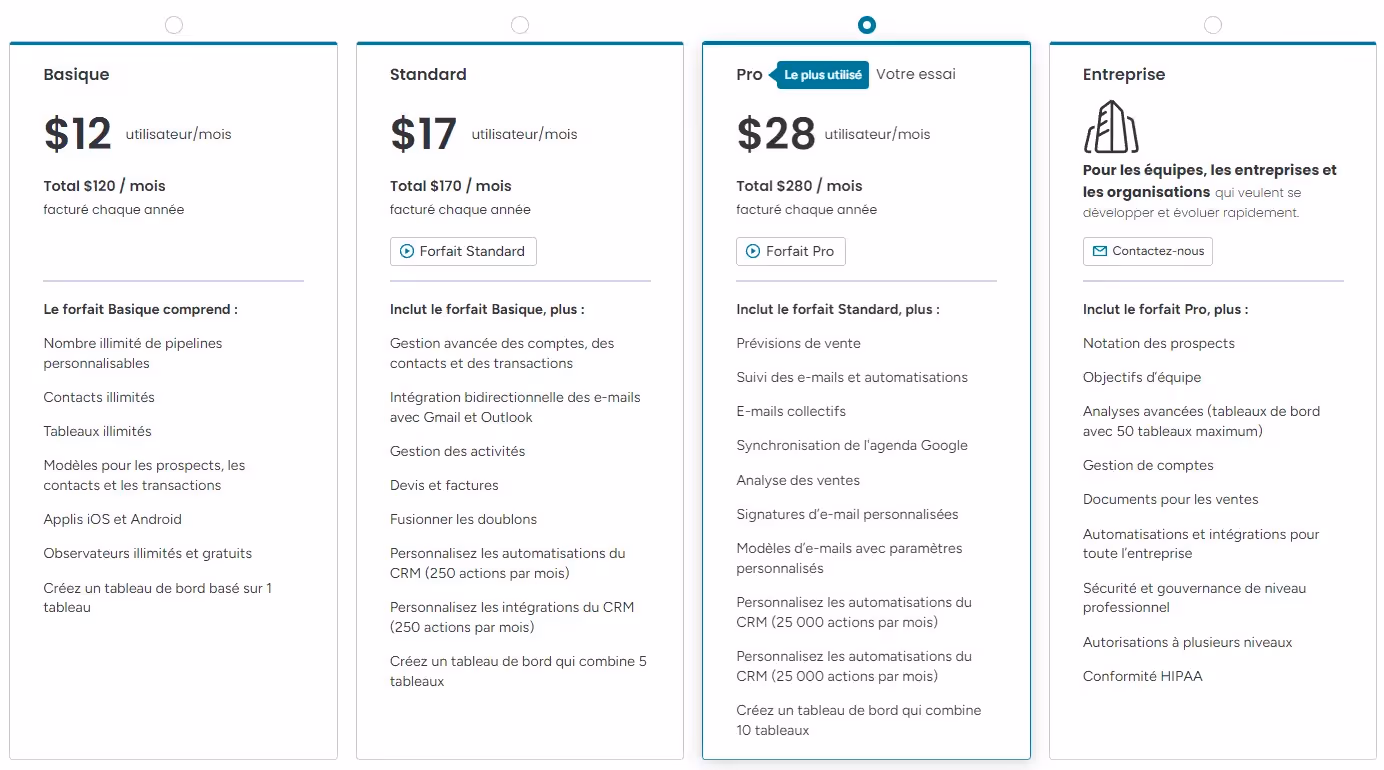1384x770 pixels.
Task: Click 'Prévisions de vente' feature text
Action: click(798, 344)
